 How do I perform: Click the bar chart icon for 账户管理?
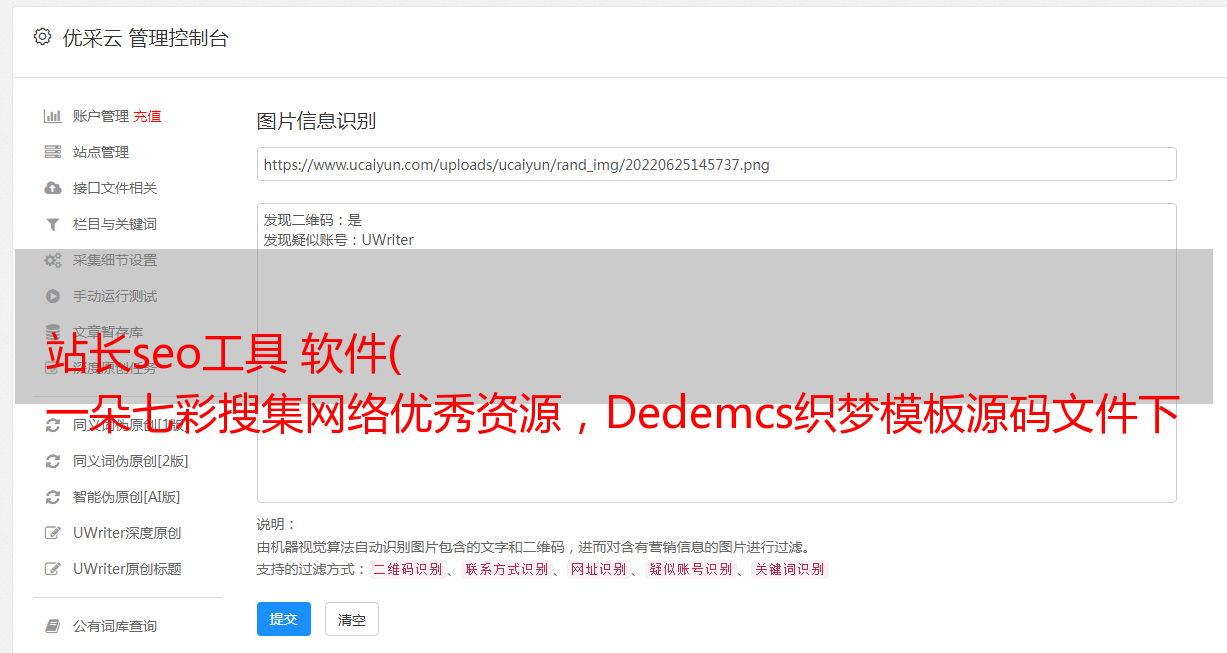(53, 116)
